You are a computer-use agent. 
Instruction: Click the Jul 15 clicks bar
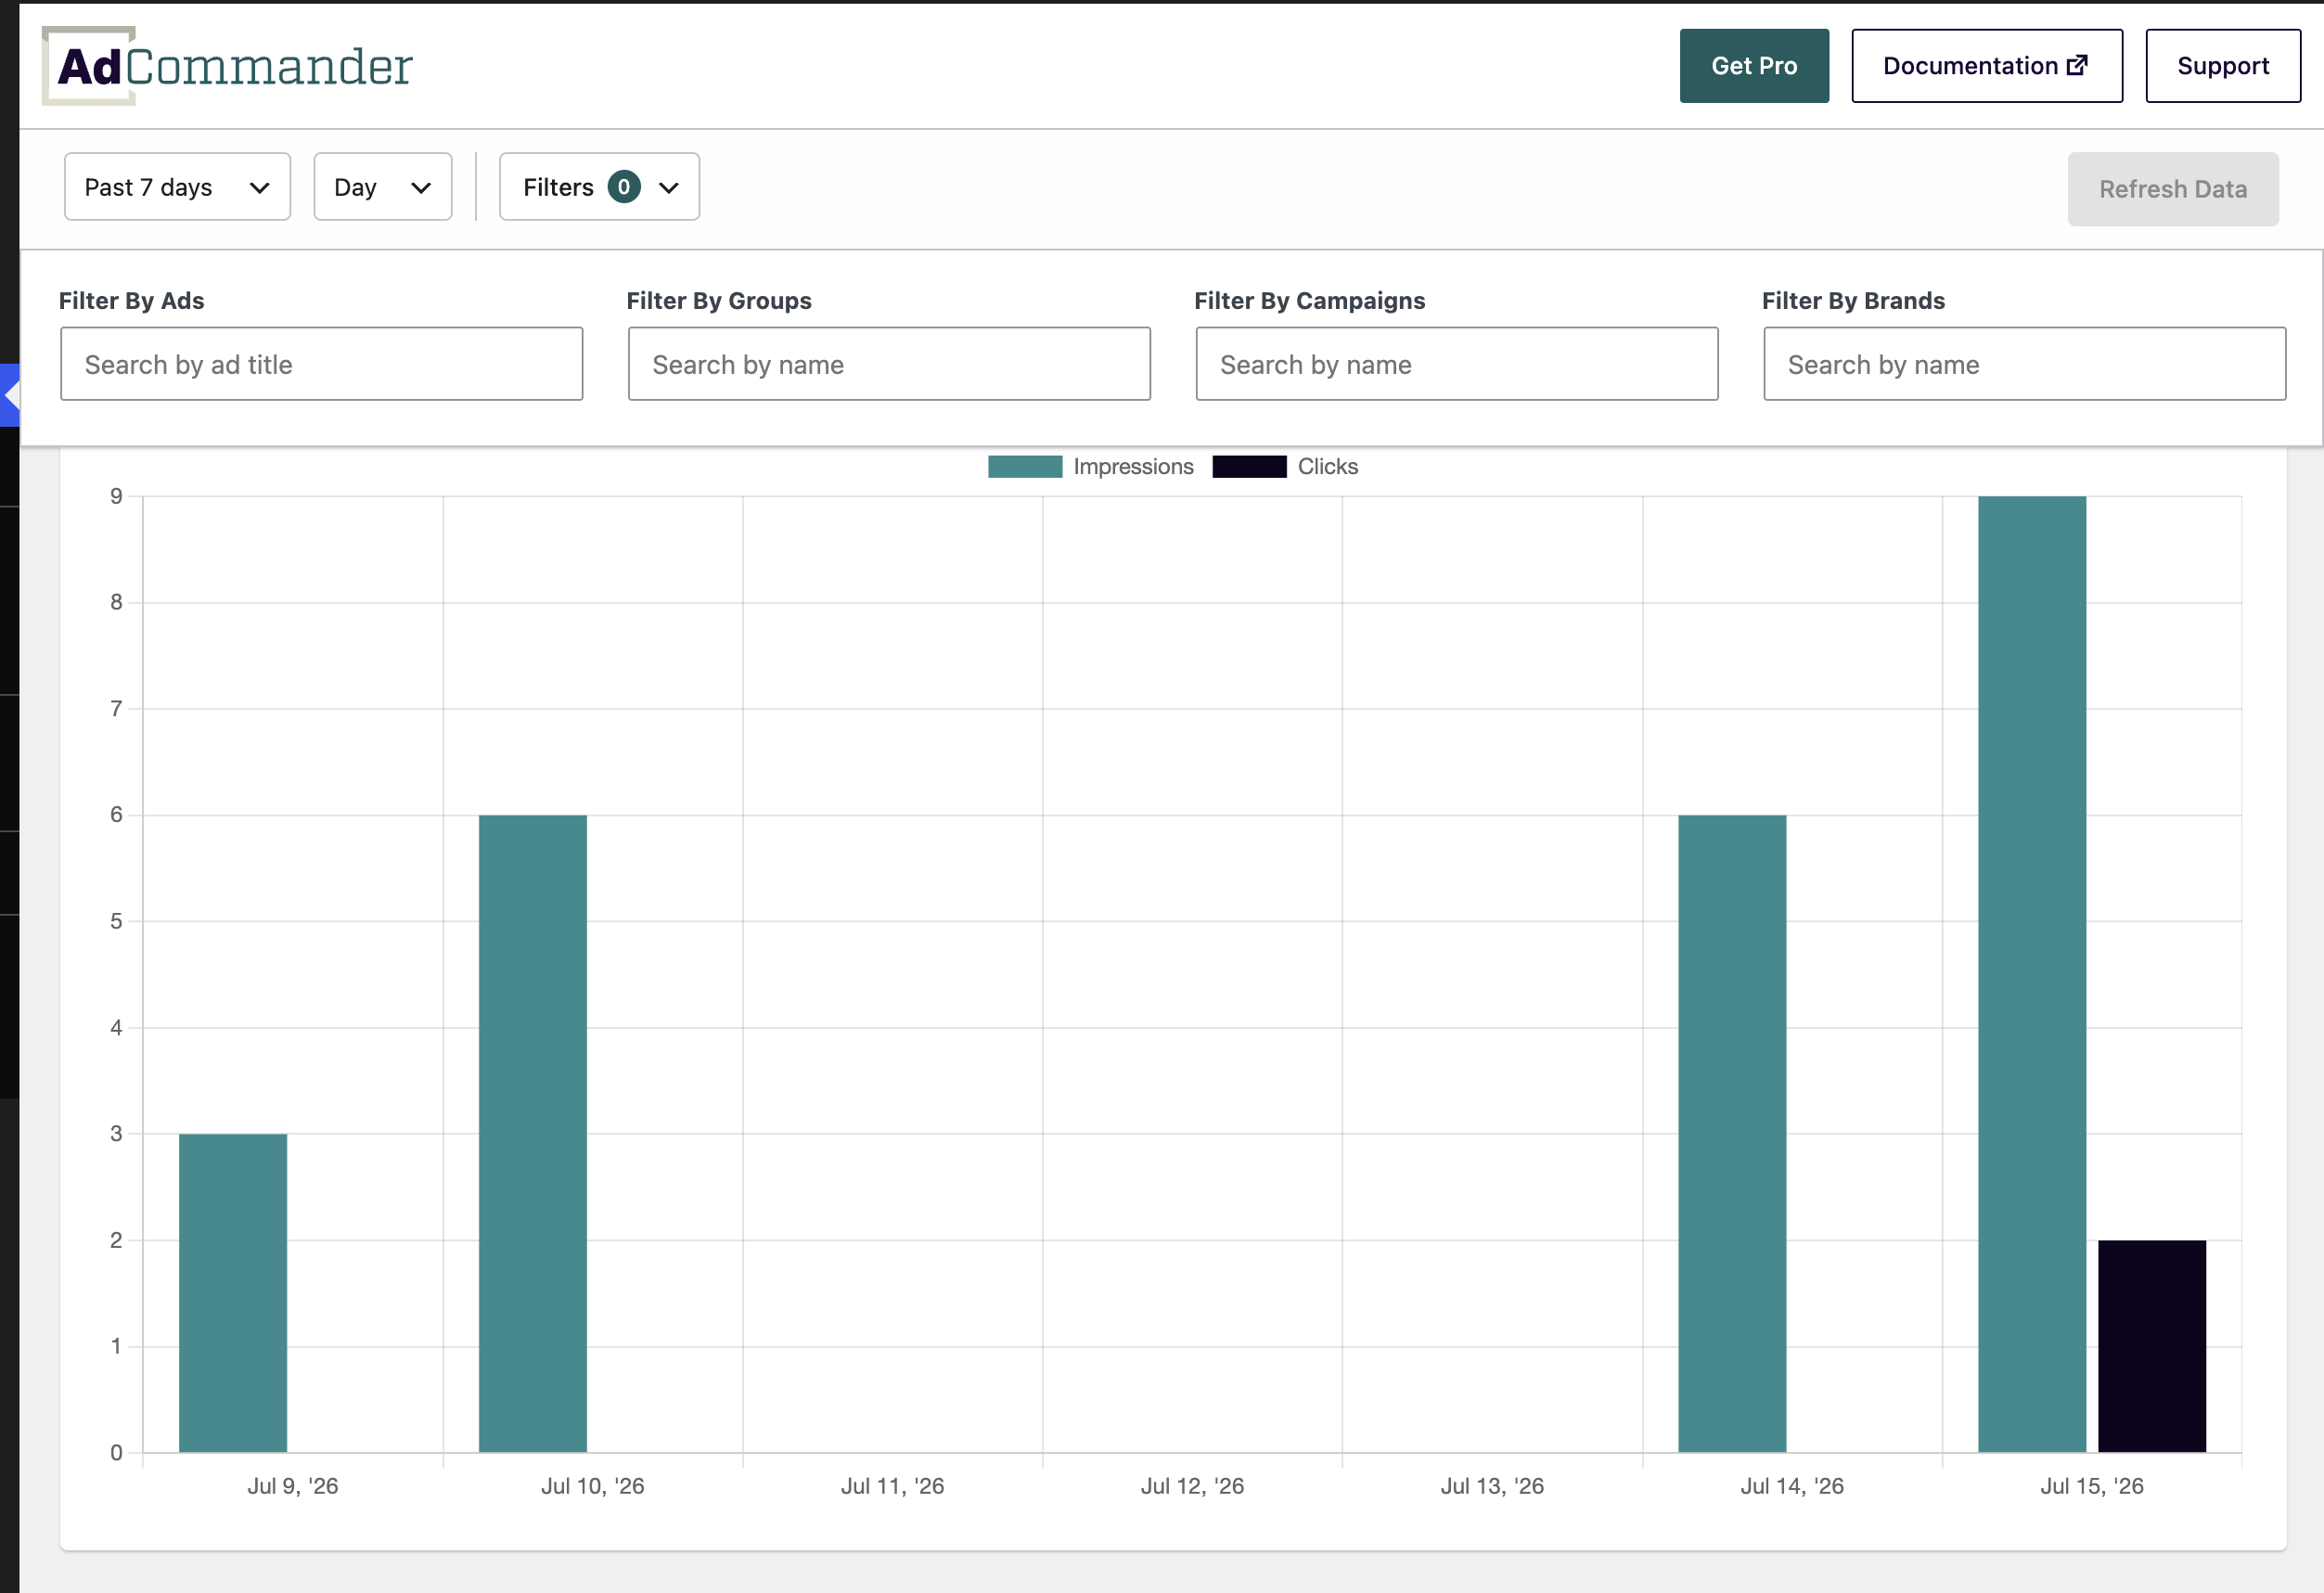coord(2152,1346)
